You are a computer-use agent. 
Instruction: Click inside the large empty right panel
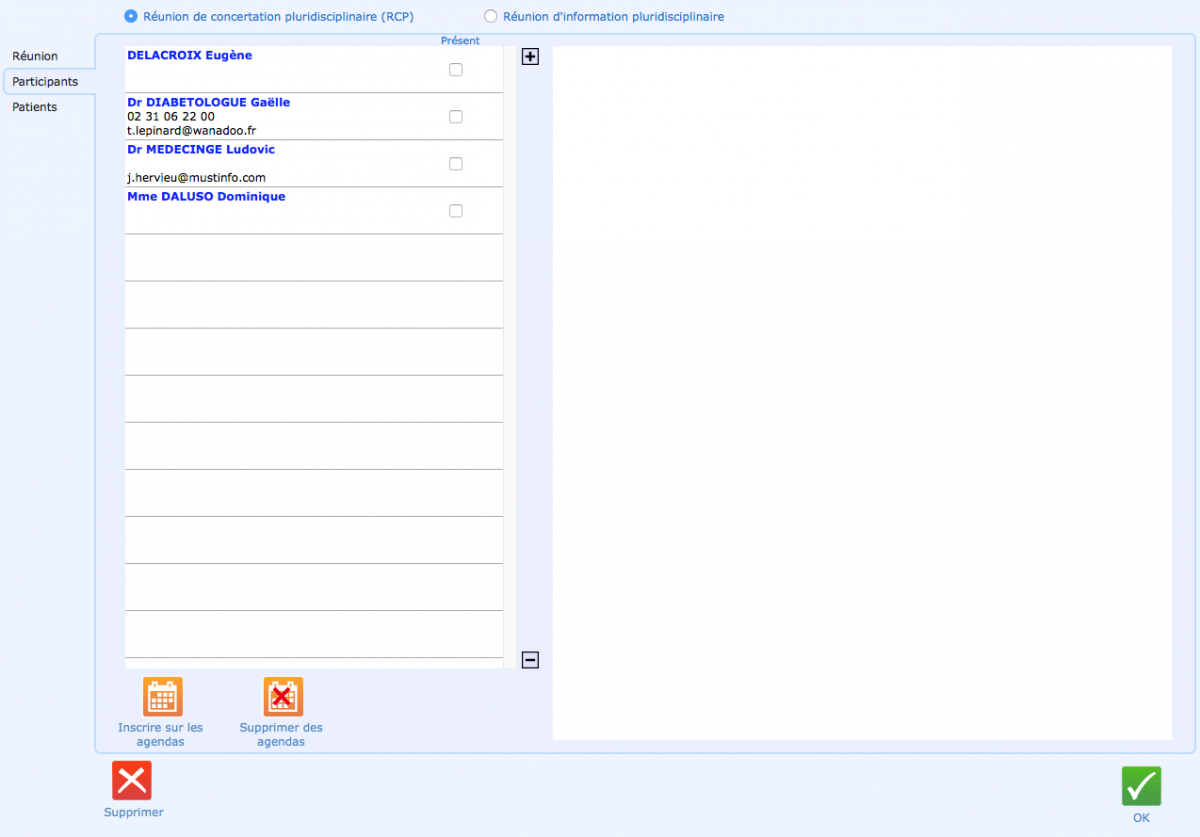862,393
